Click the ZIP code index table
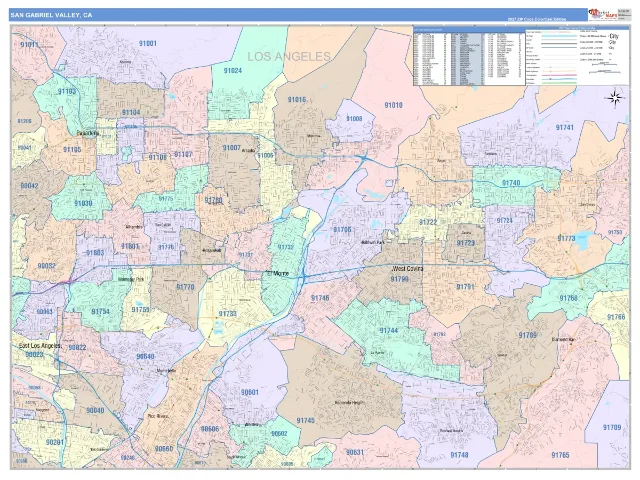 coord(469,57)
